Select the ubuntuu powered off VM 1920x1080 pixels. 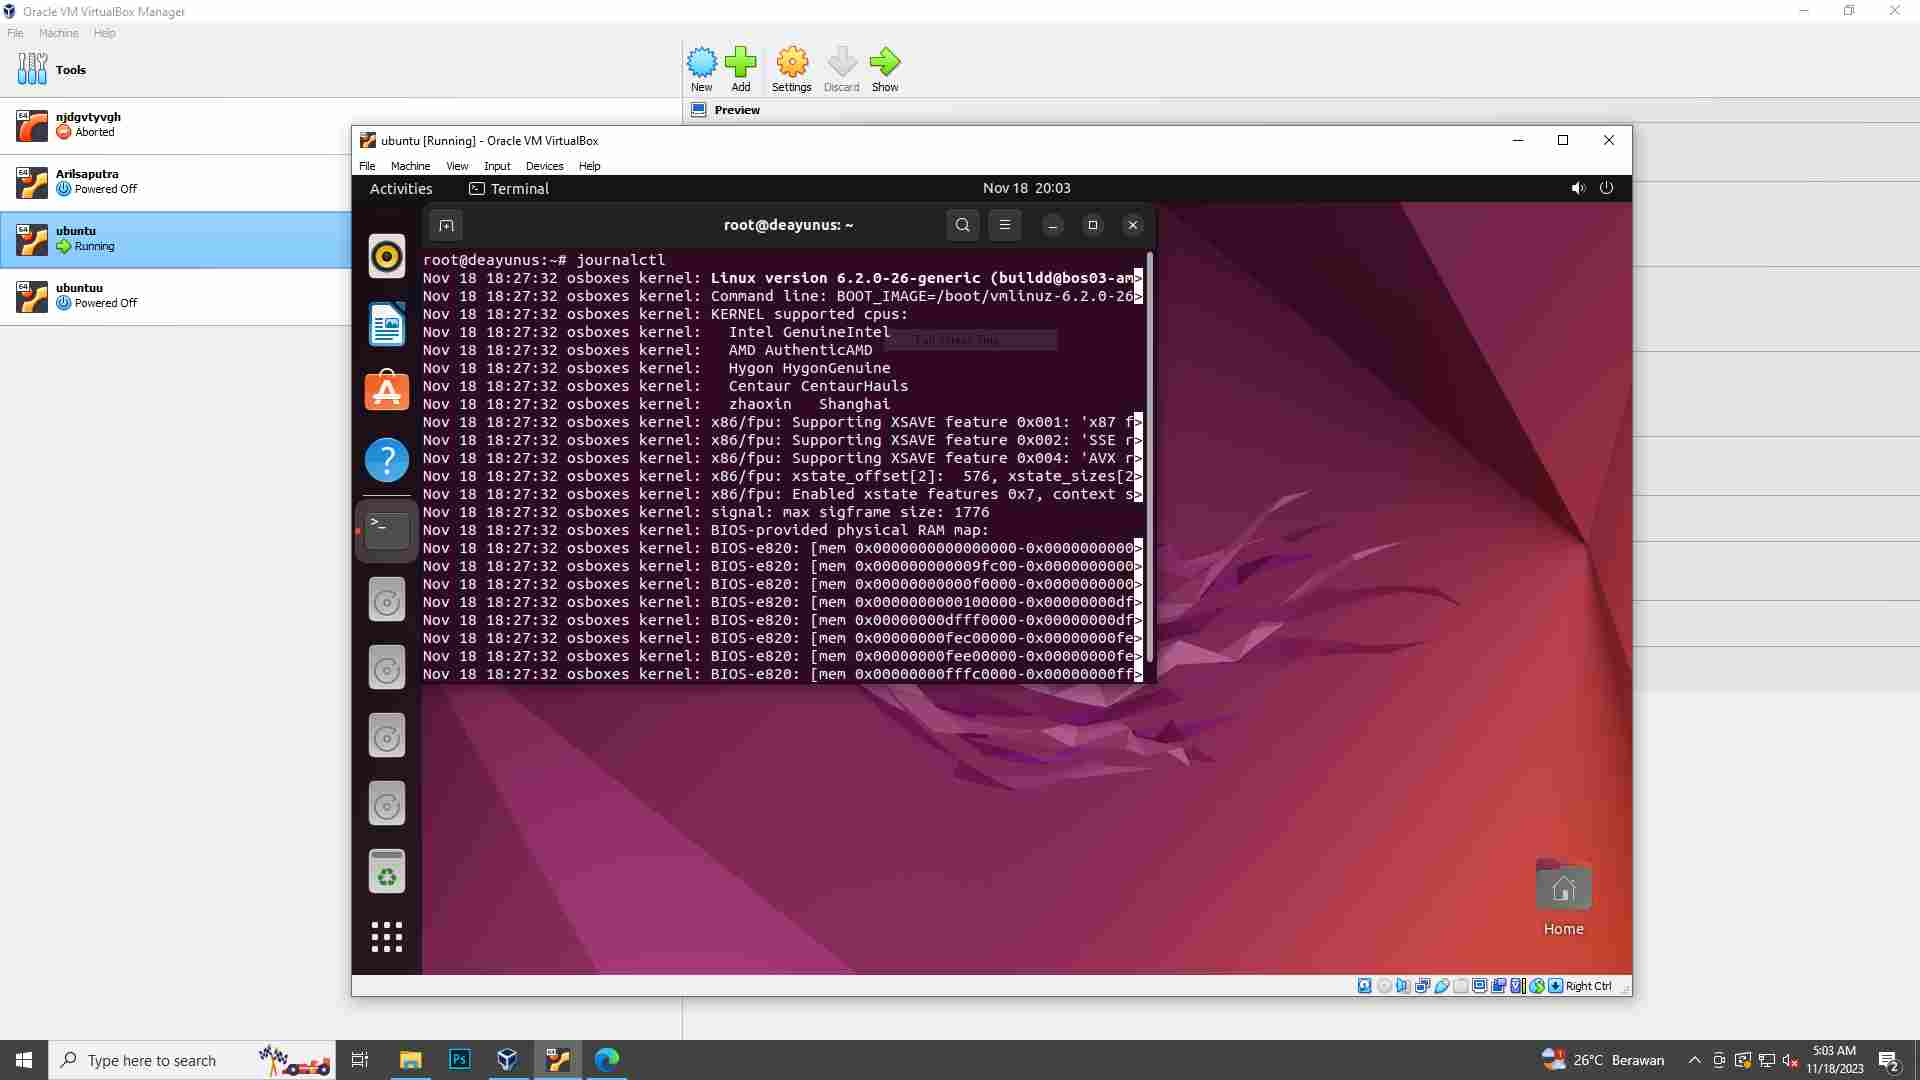click(175, 296)
